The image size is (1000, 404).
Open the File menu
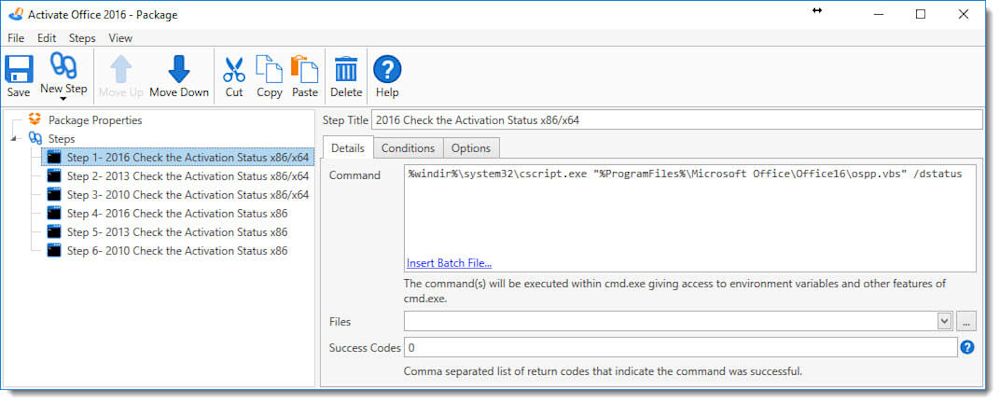[16, 38]
